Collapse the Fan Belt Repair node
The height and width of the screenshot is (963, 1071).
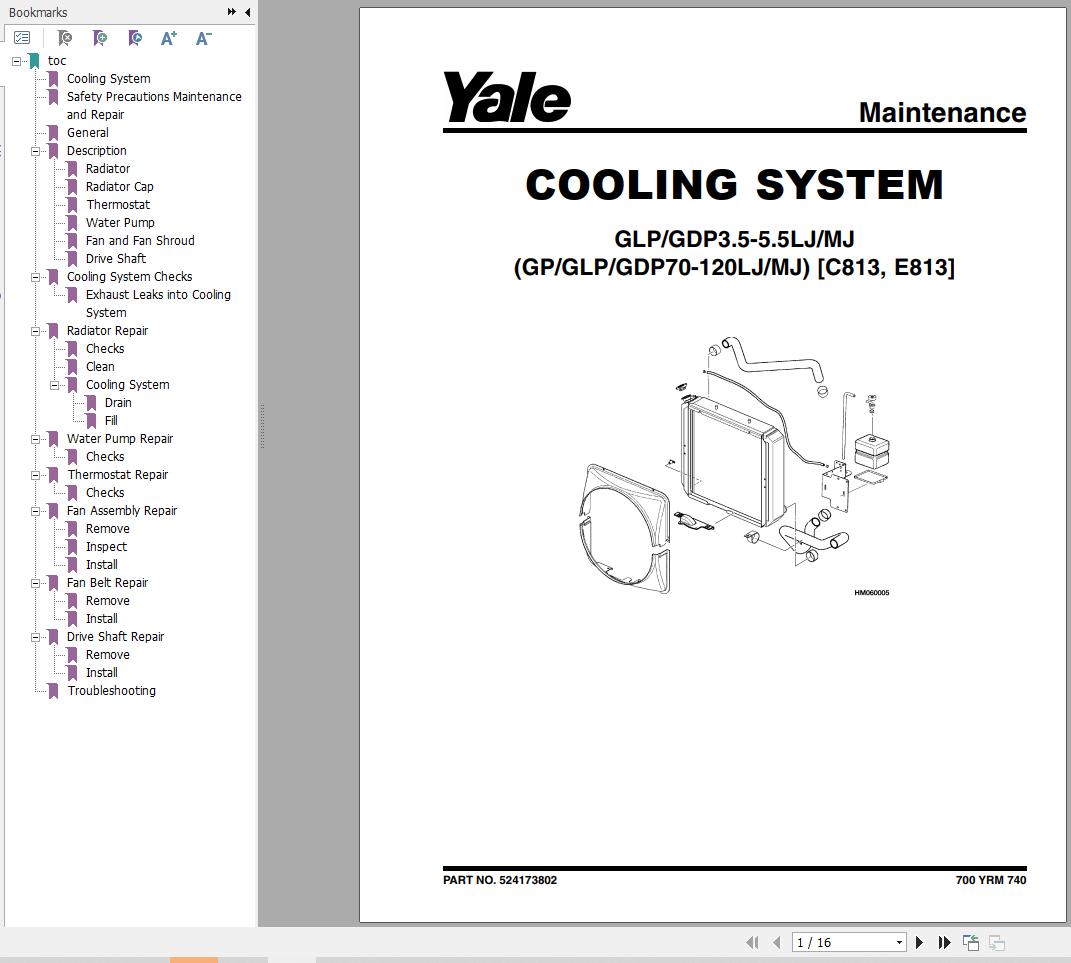tap(35, 583)
